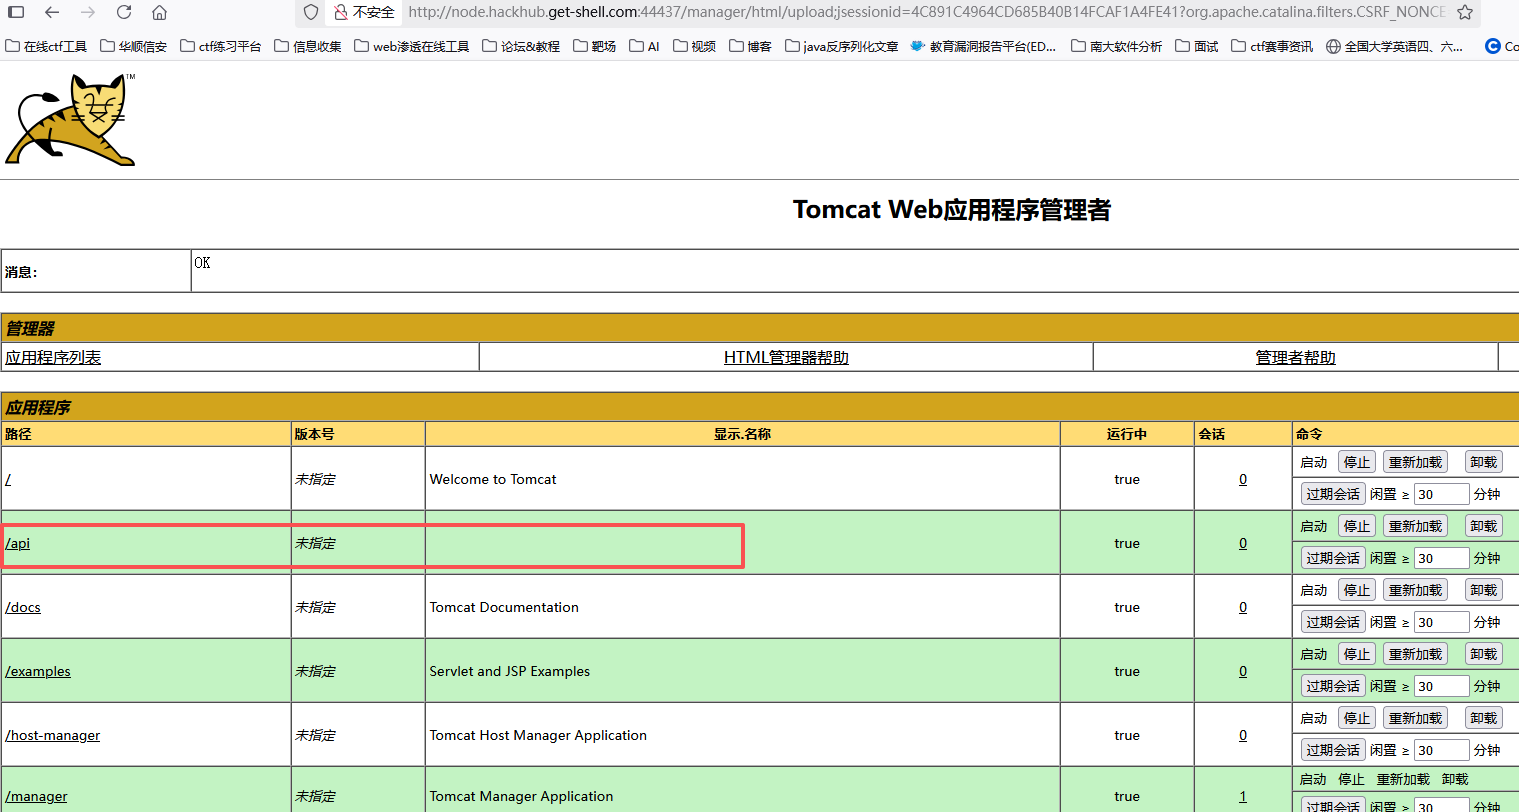
Task: Open the ctf练习平台 bookmark folder
Action: pyautogui.click(x=221, y=46)
